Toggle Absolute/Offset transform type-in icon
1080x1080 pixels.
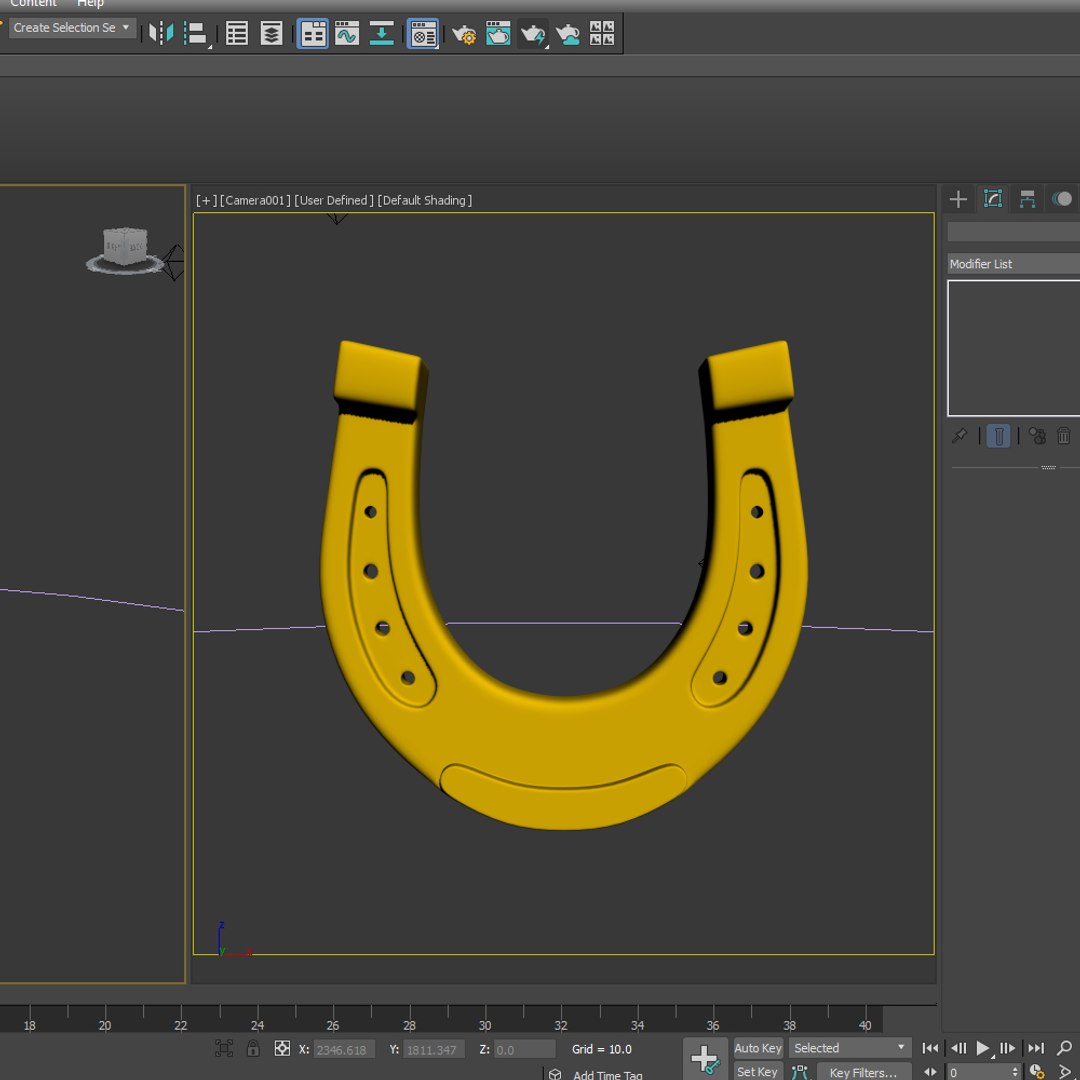(x=282, y=1048)
